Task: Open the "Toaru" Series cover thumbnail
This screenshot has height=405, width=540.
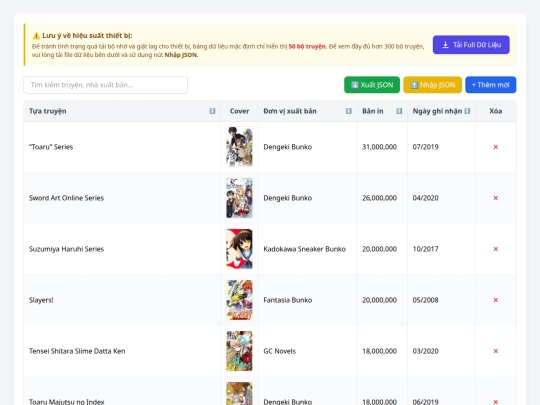Action: [239, 147]
